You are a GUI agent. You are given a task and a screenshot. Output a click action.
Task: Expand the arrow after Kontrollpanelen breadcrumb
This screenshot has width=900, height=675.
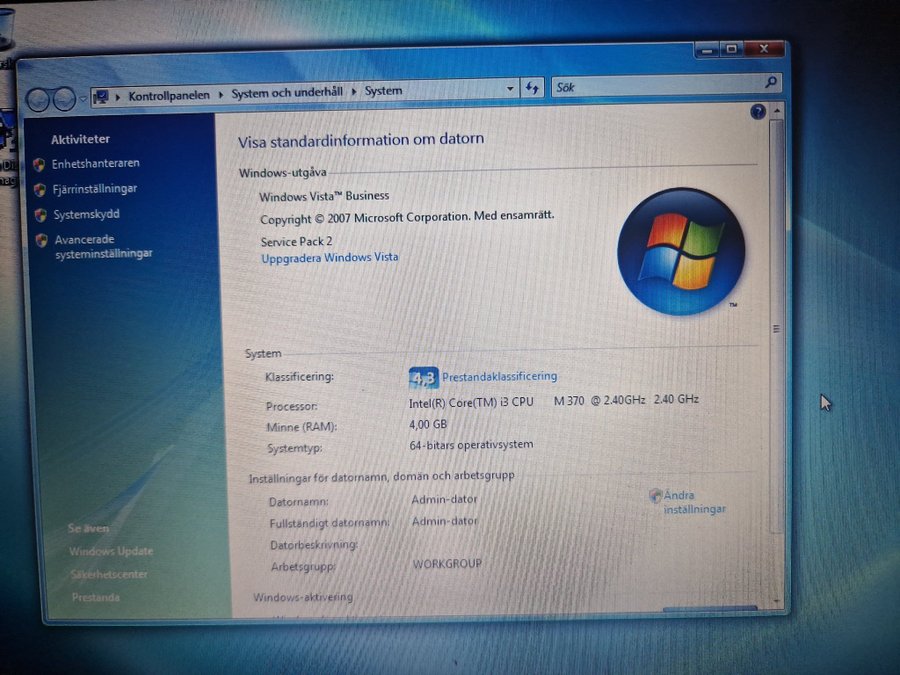tap(220, 95)
